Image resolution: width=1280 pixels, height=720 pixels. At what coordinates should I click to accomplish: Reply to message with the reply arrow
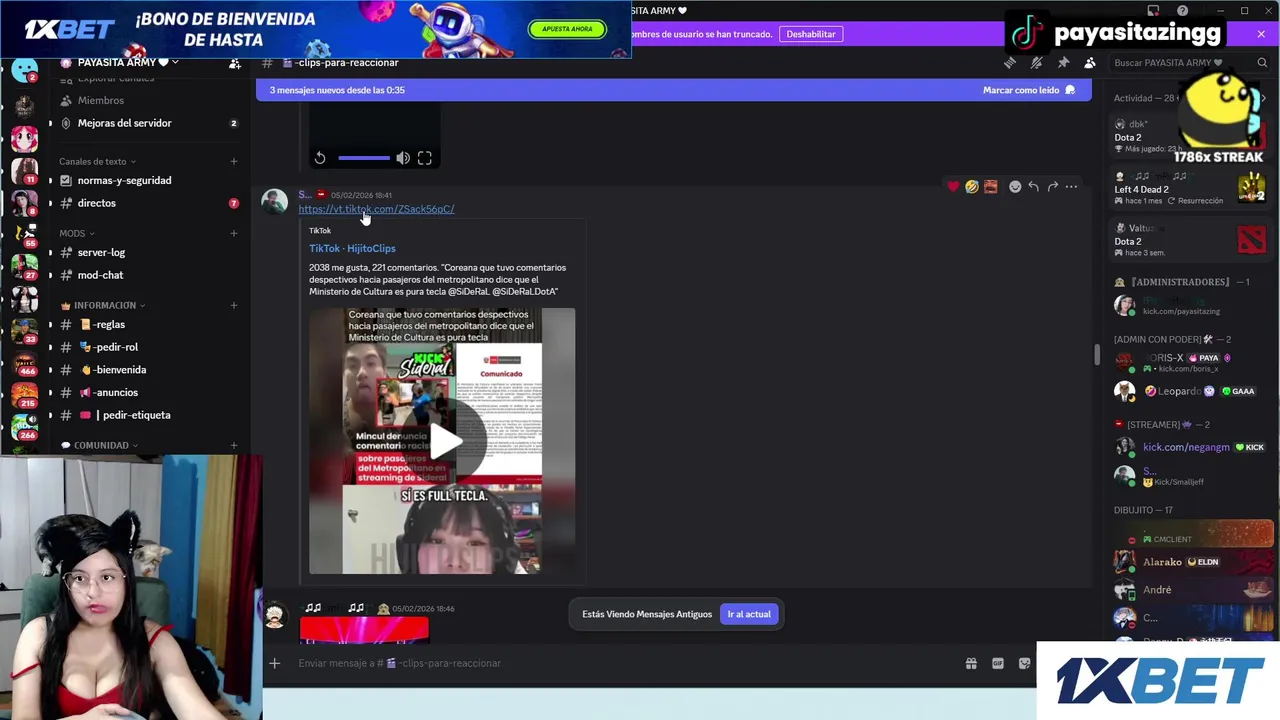point(1033,186)
